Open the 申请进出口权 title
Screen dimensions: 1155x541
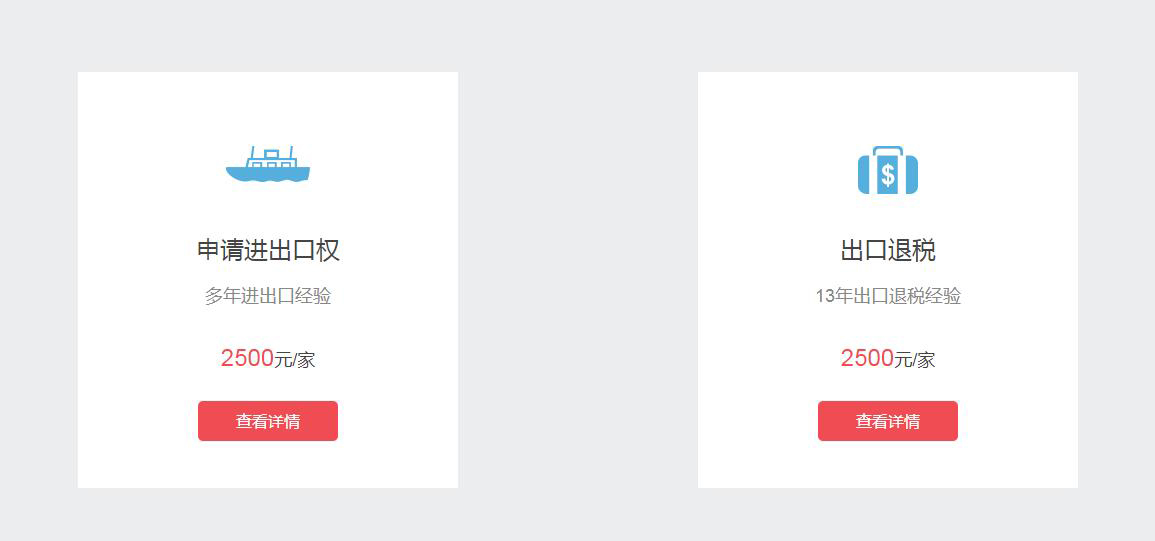click(268, 250)
